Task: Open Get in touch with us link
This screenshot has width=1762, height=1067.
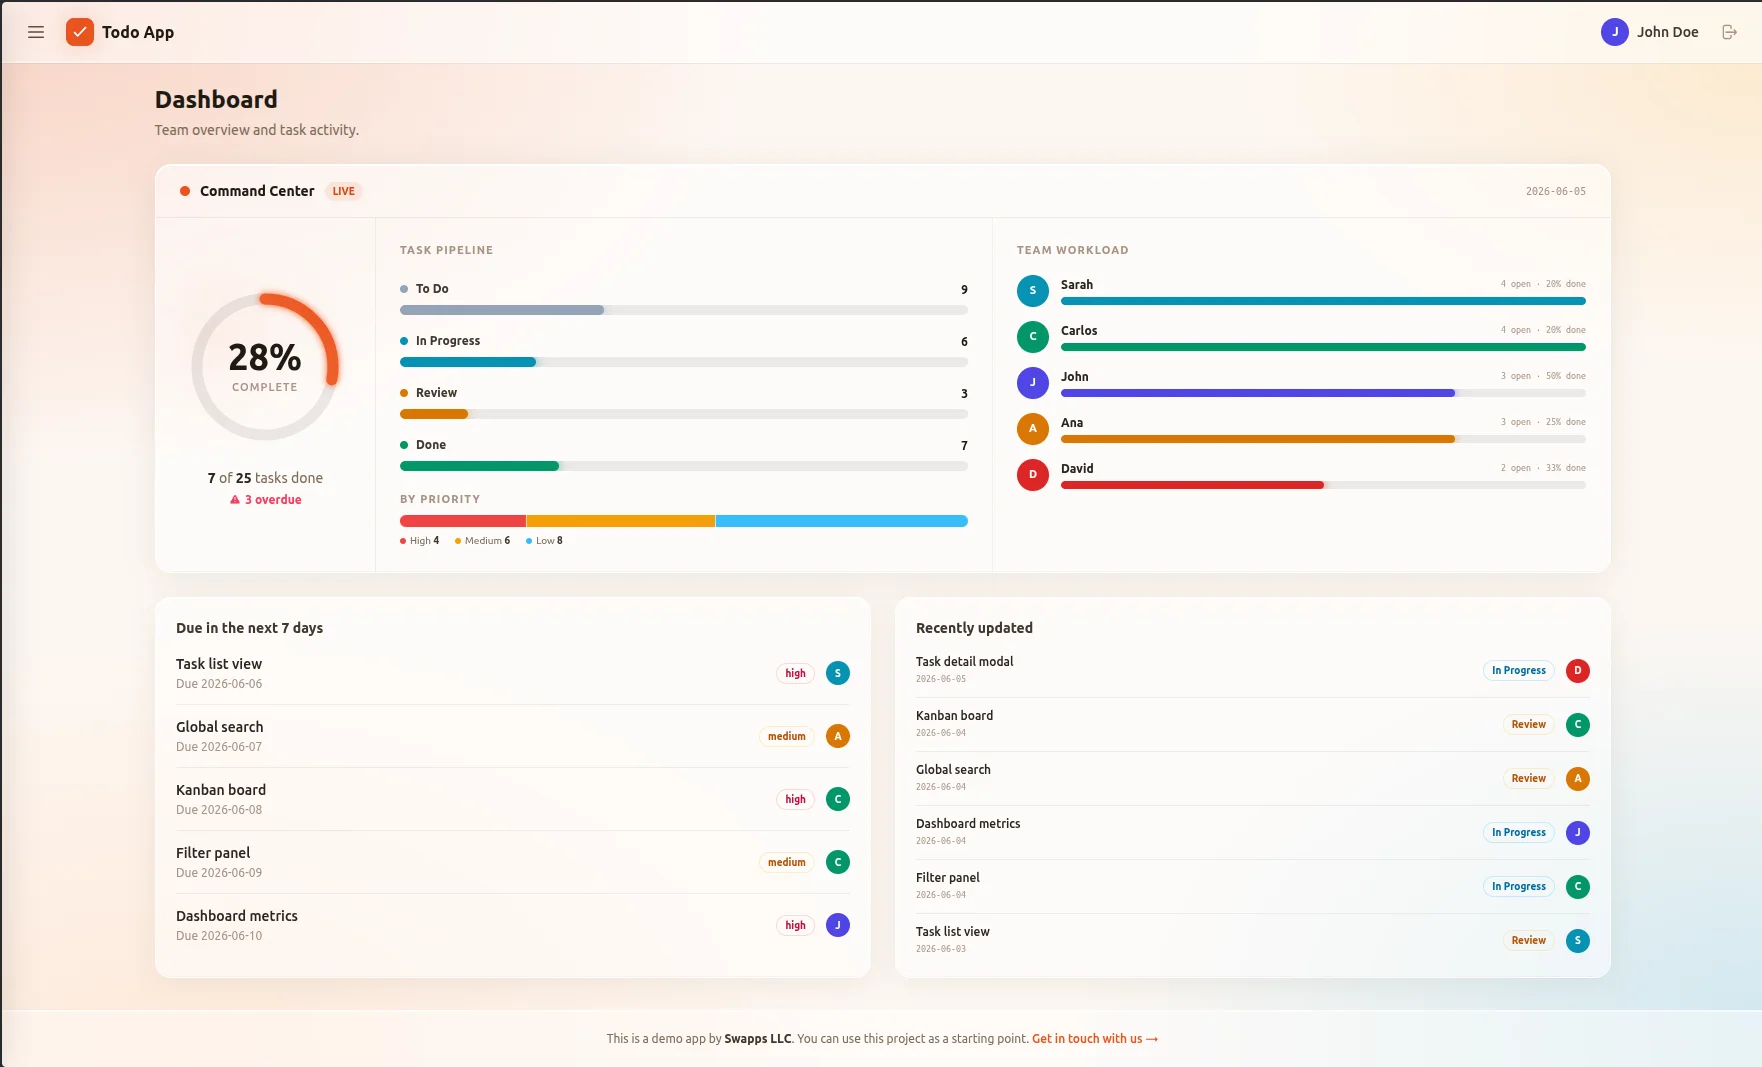Action: [x=1095, y=1039]
